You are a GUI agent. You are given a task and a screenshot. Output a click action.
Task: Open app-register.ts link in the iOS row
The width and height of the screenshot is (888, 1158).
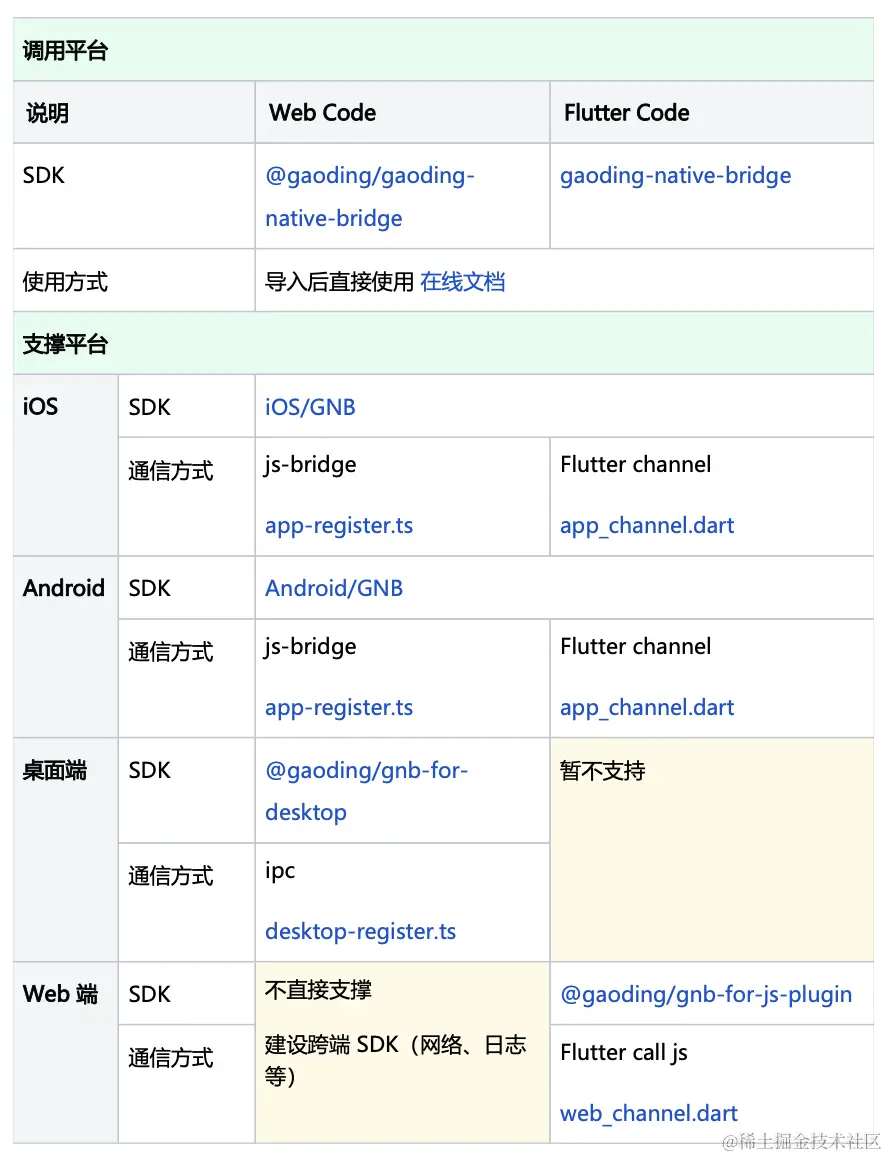click(x=338, y=526)
